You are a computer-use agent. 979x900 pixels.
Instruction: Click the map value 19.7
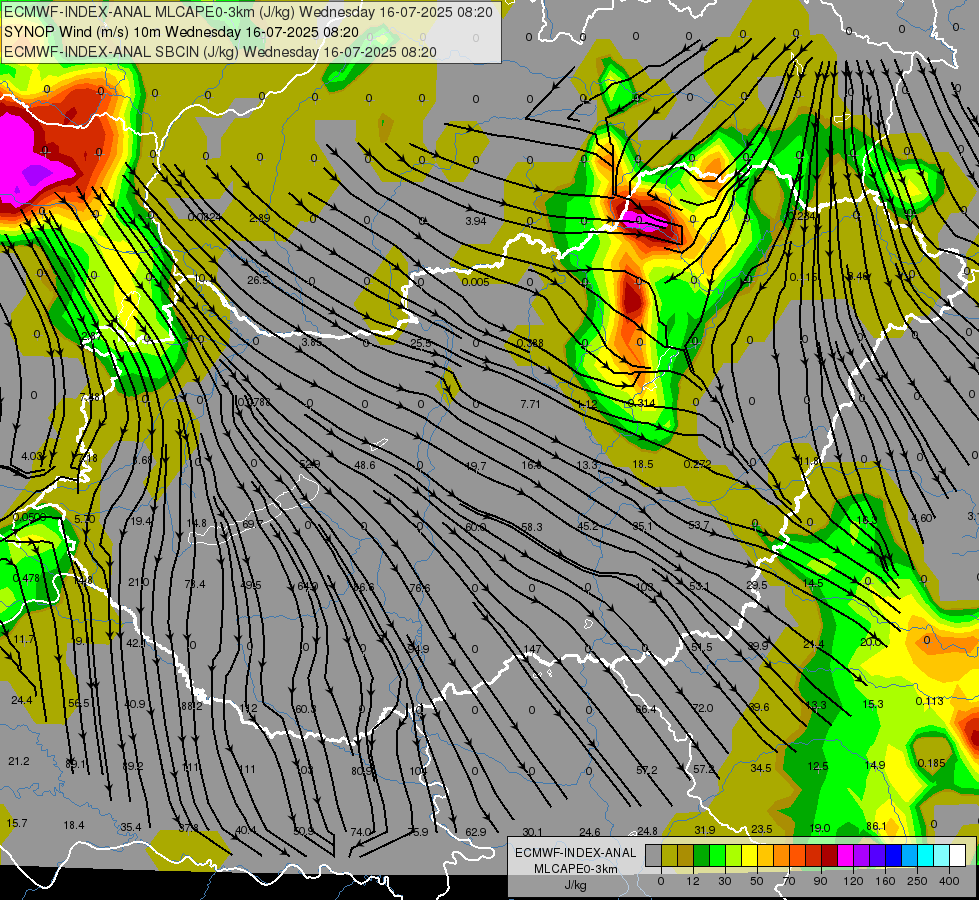(x=476, y=466)
